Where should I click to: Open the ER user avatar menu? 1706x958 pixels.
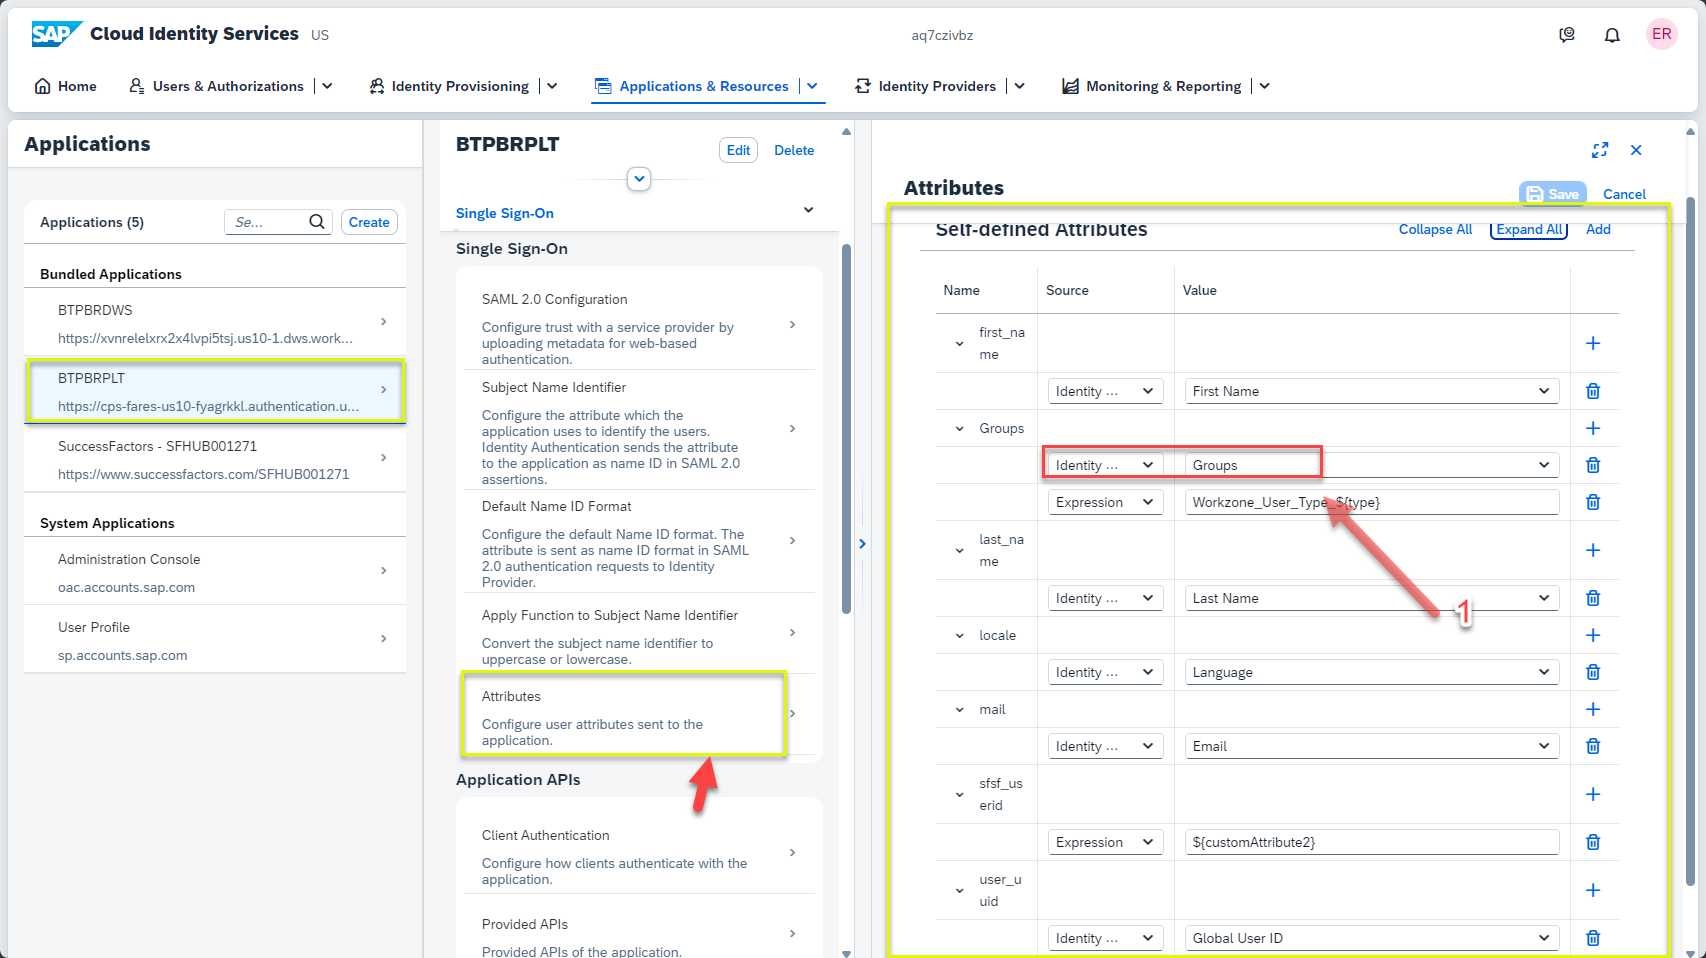coord(1661,34)
